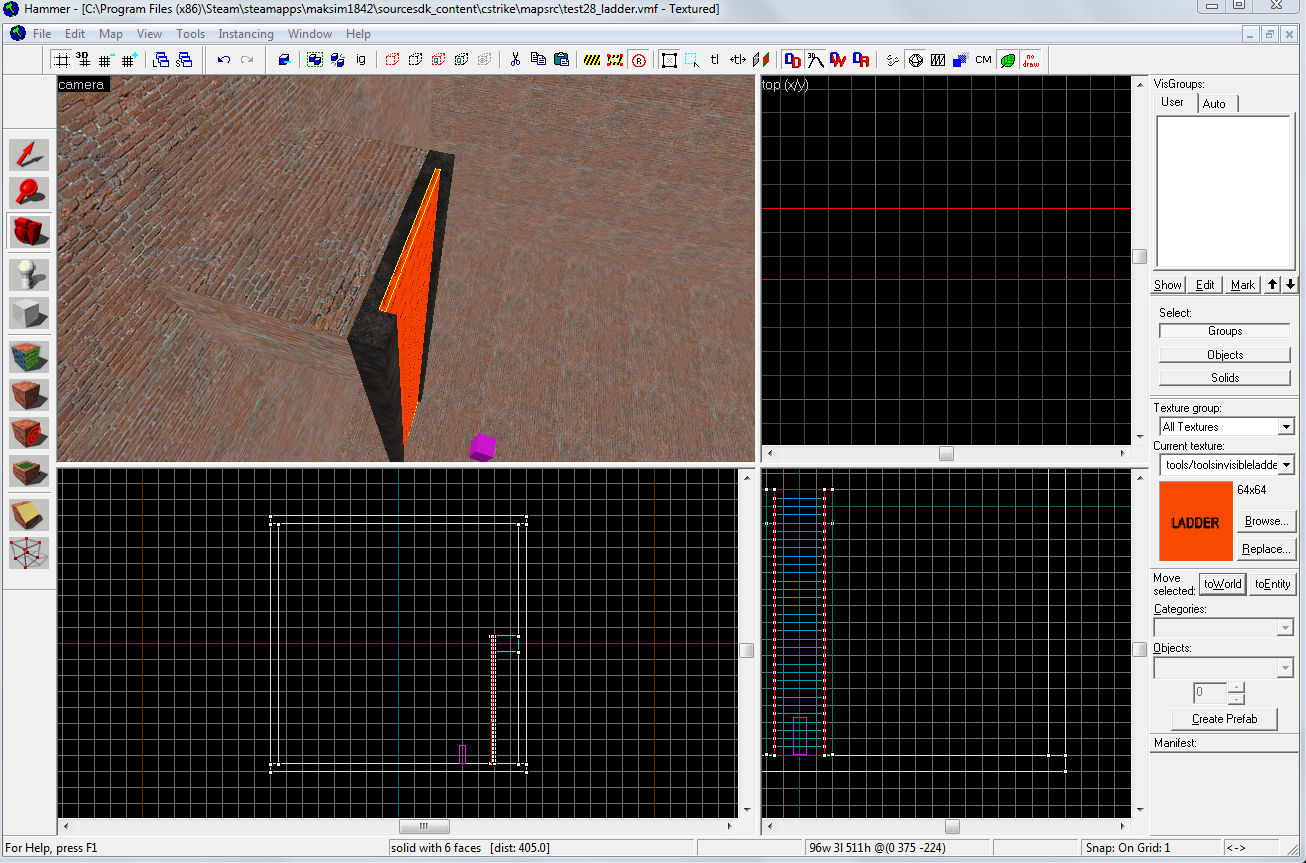Hide the selected objects
1306x863 pixels.
coord(392,60)
